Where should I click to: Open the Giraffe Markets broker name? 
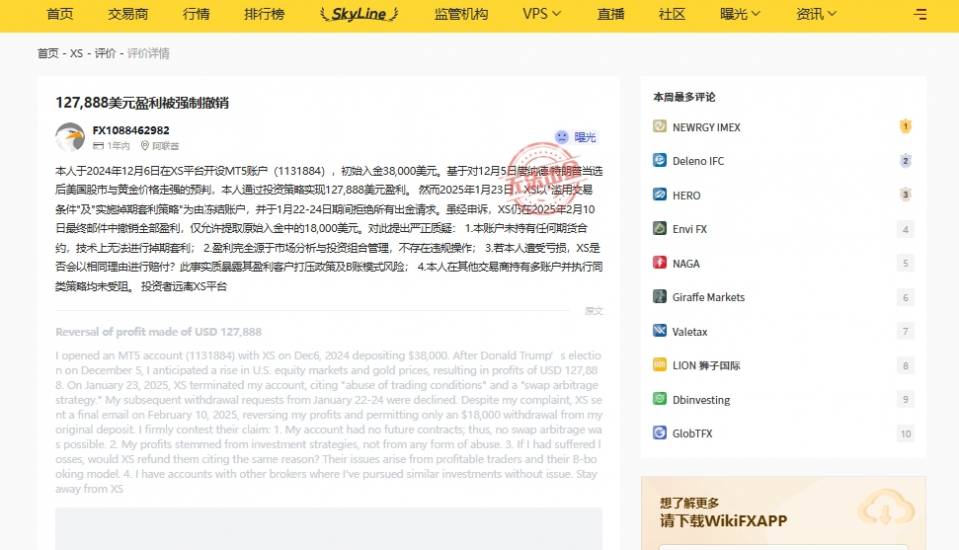point(708,297)
